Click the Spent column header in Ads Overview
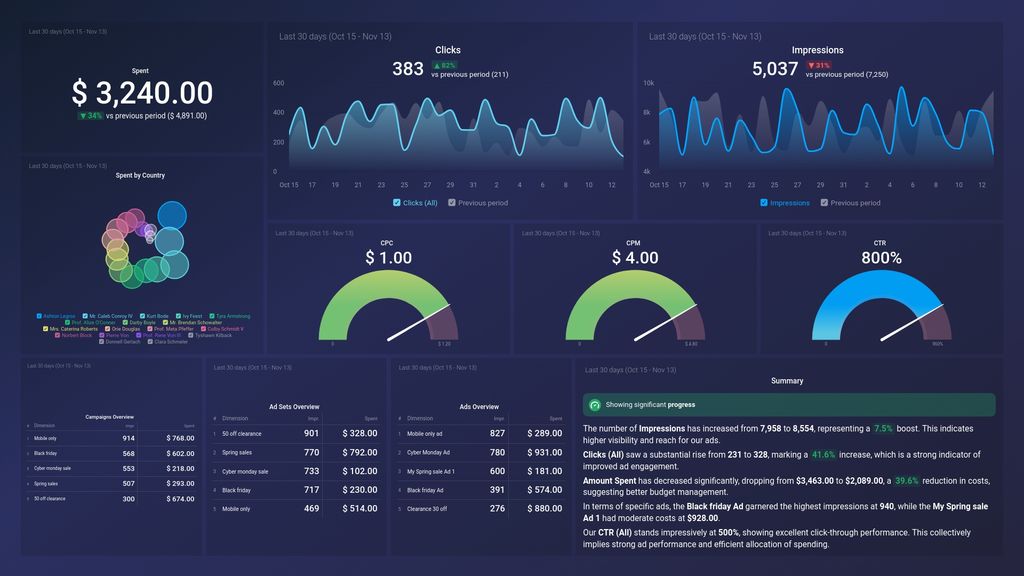Image resolution: width=1024 pixels, height=576 pixels. (x=556, y=418)
